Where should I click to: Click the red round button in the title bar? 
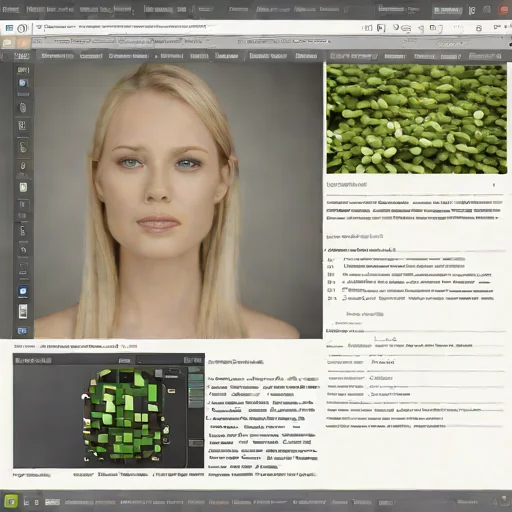click(504, 10)
